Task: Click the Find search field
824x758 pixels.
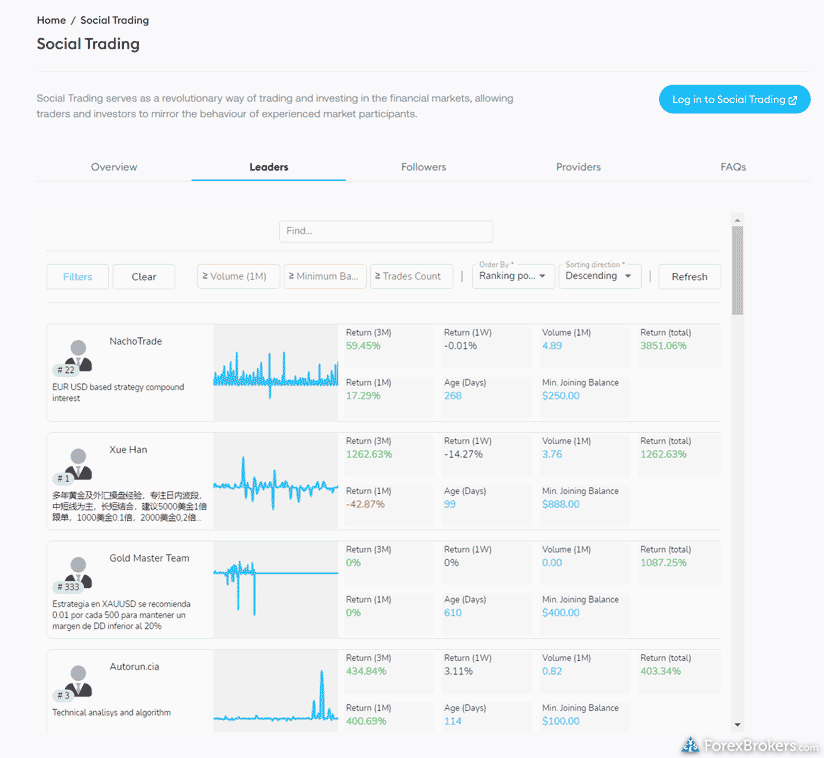Action: 385,231
